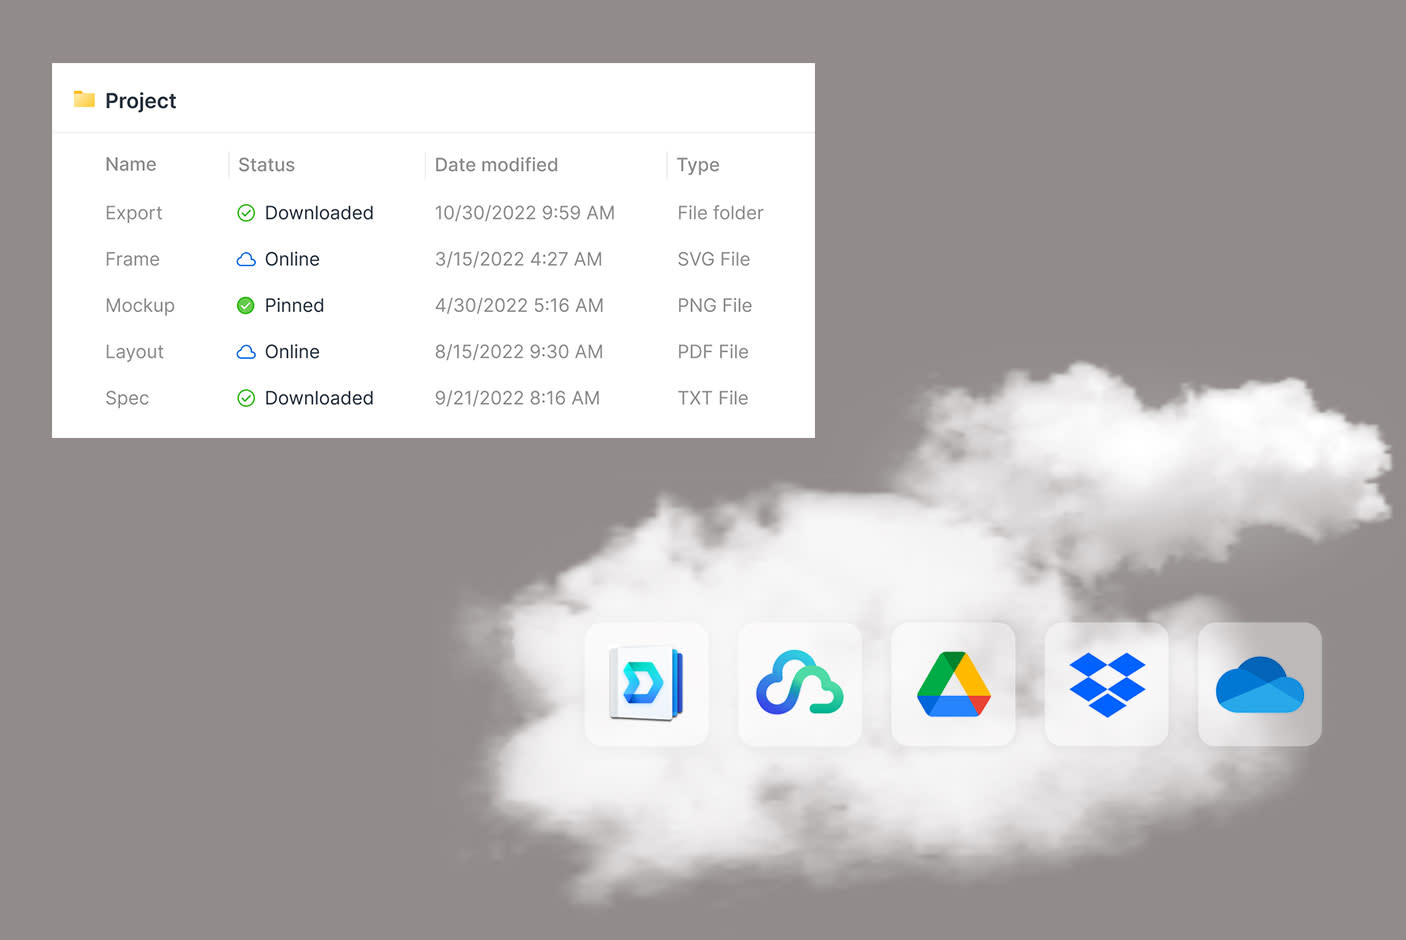The height and width of the screenshot is (940, 1406).
Task: Sort by the Type column header
Action: [698, 165]
